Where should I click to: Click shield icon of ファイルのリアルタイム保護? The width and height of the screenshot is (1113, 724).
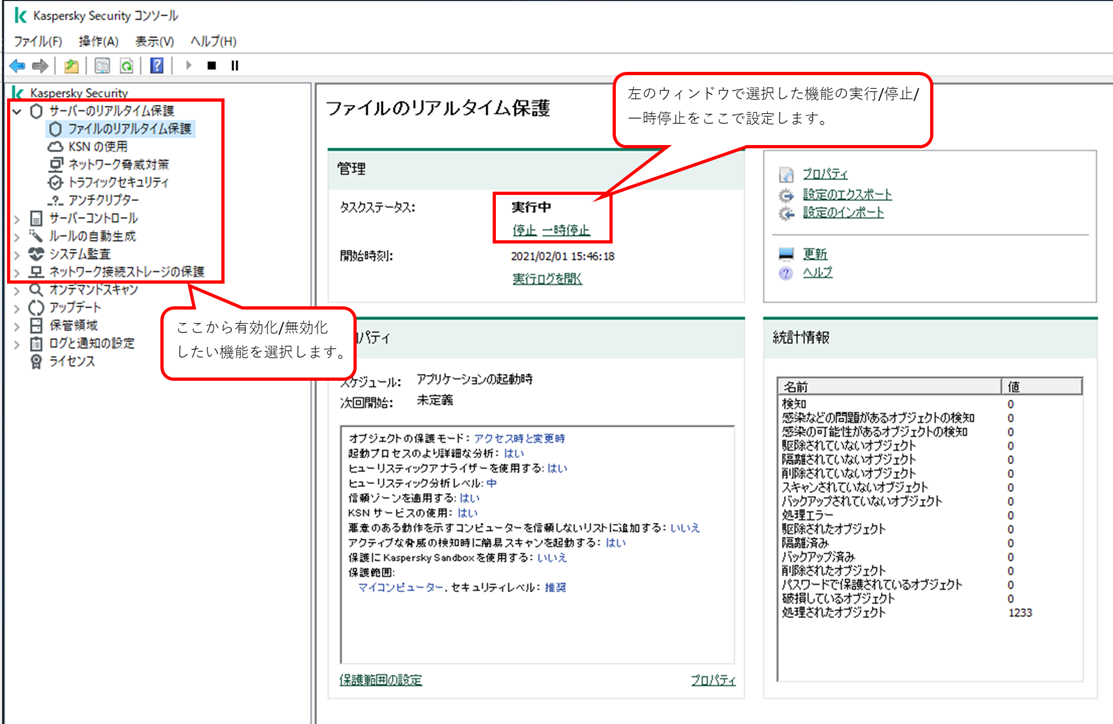tap(55, 128)
